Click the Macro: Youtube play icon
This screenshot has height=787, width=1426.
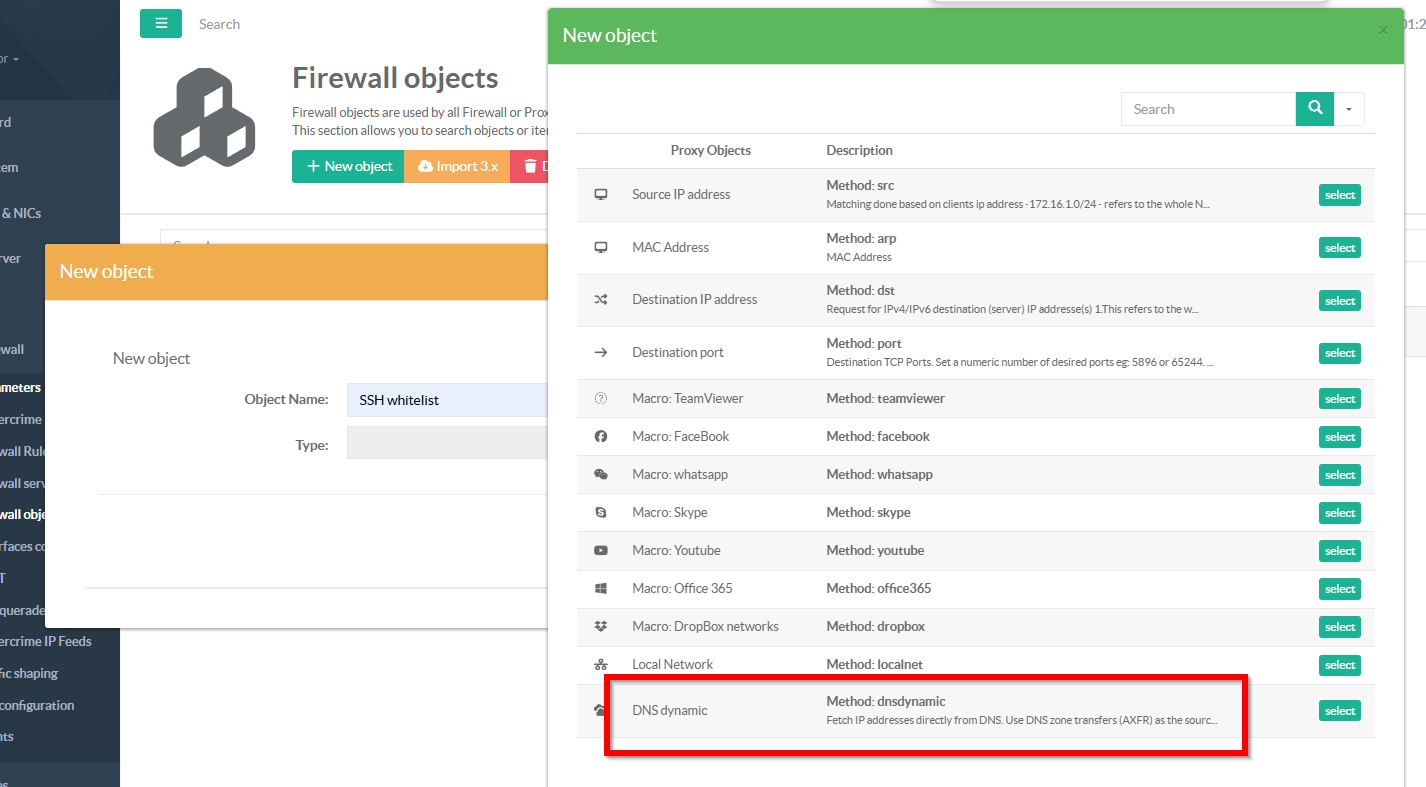pyautogui.click(x=601, y=551)
